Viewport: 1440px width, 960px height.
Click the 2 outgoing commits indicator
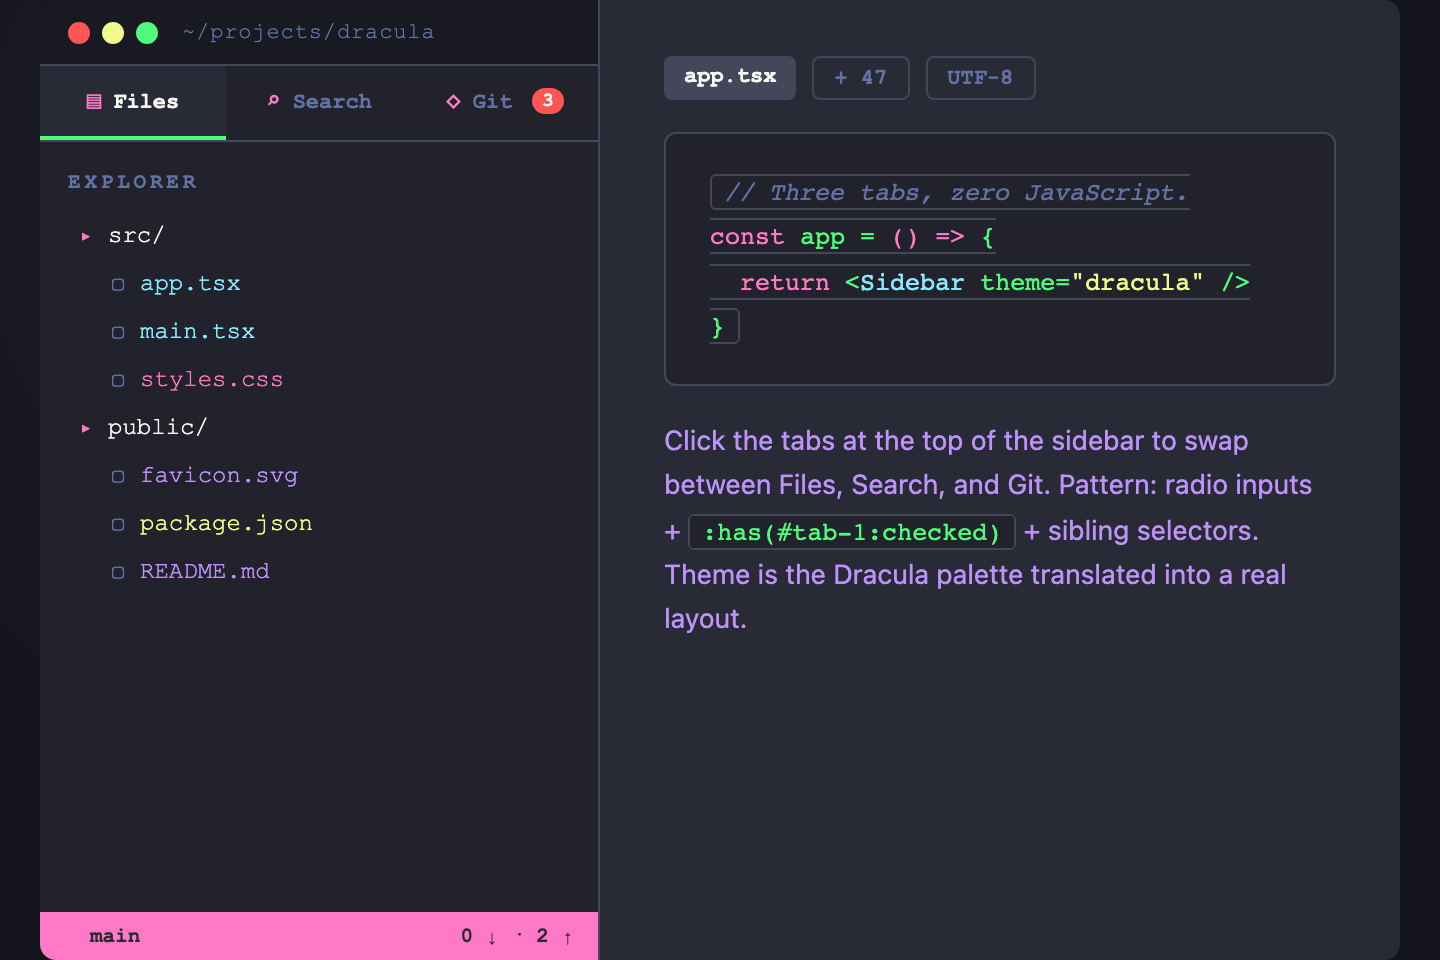(542, 936)
